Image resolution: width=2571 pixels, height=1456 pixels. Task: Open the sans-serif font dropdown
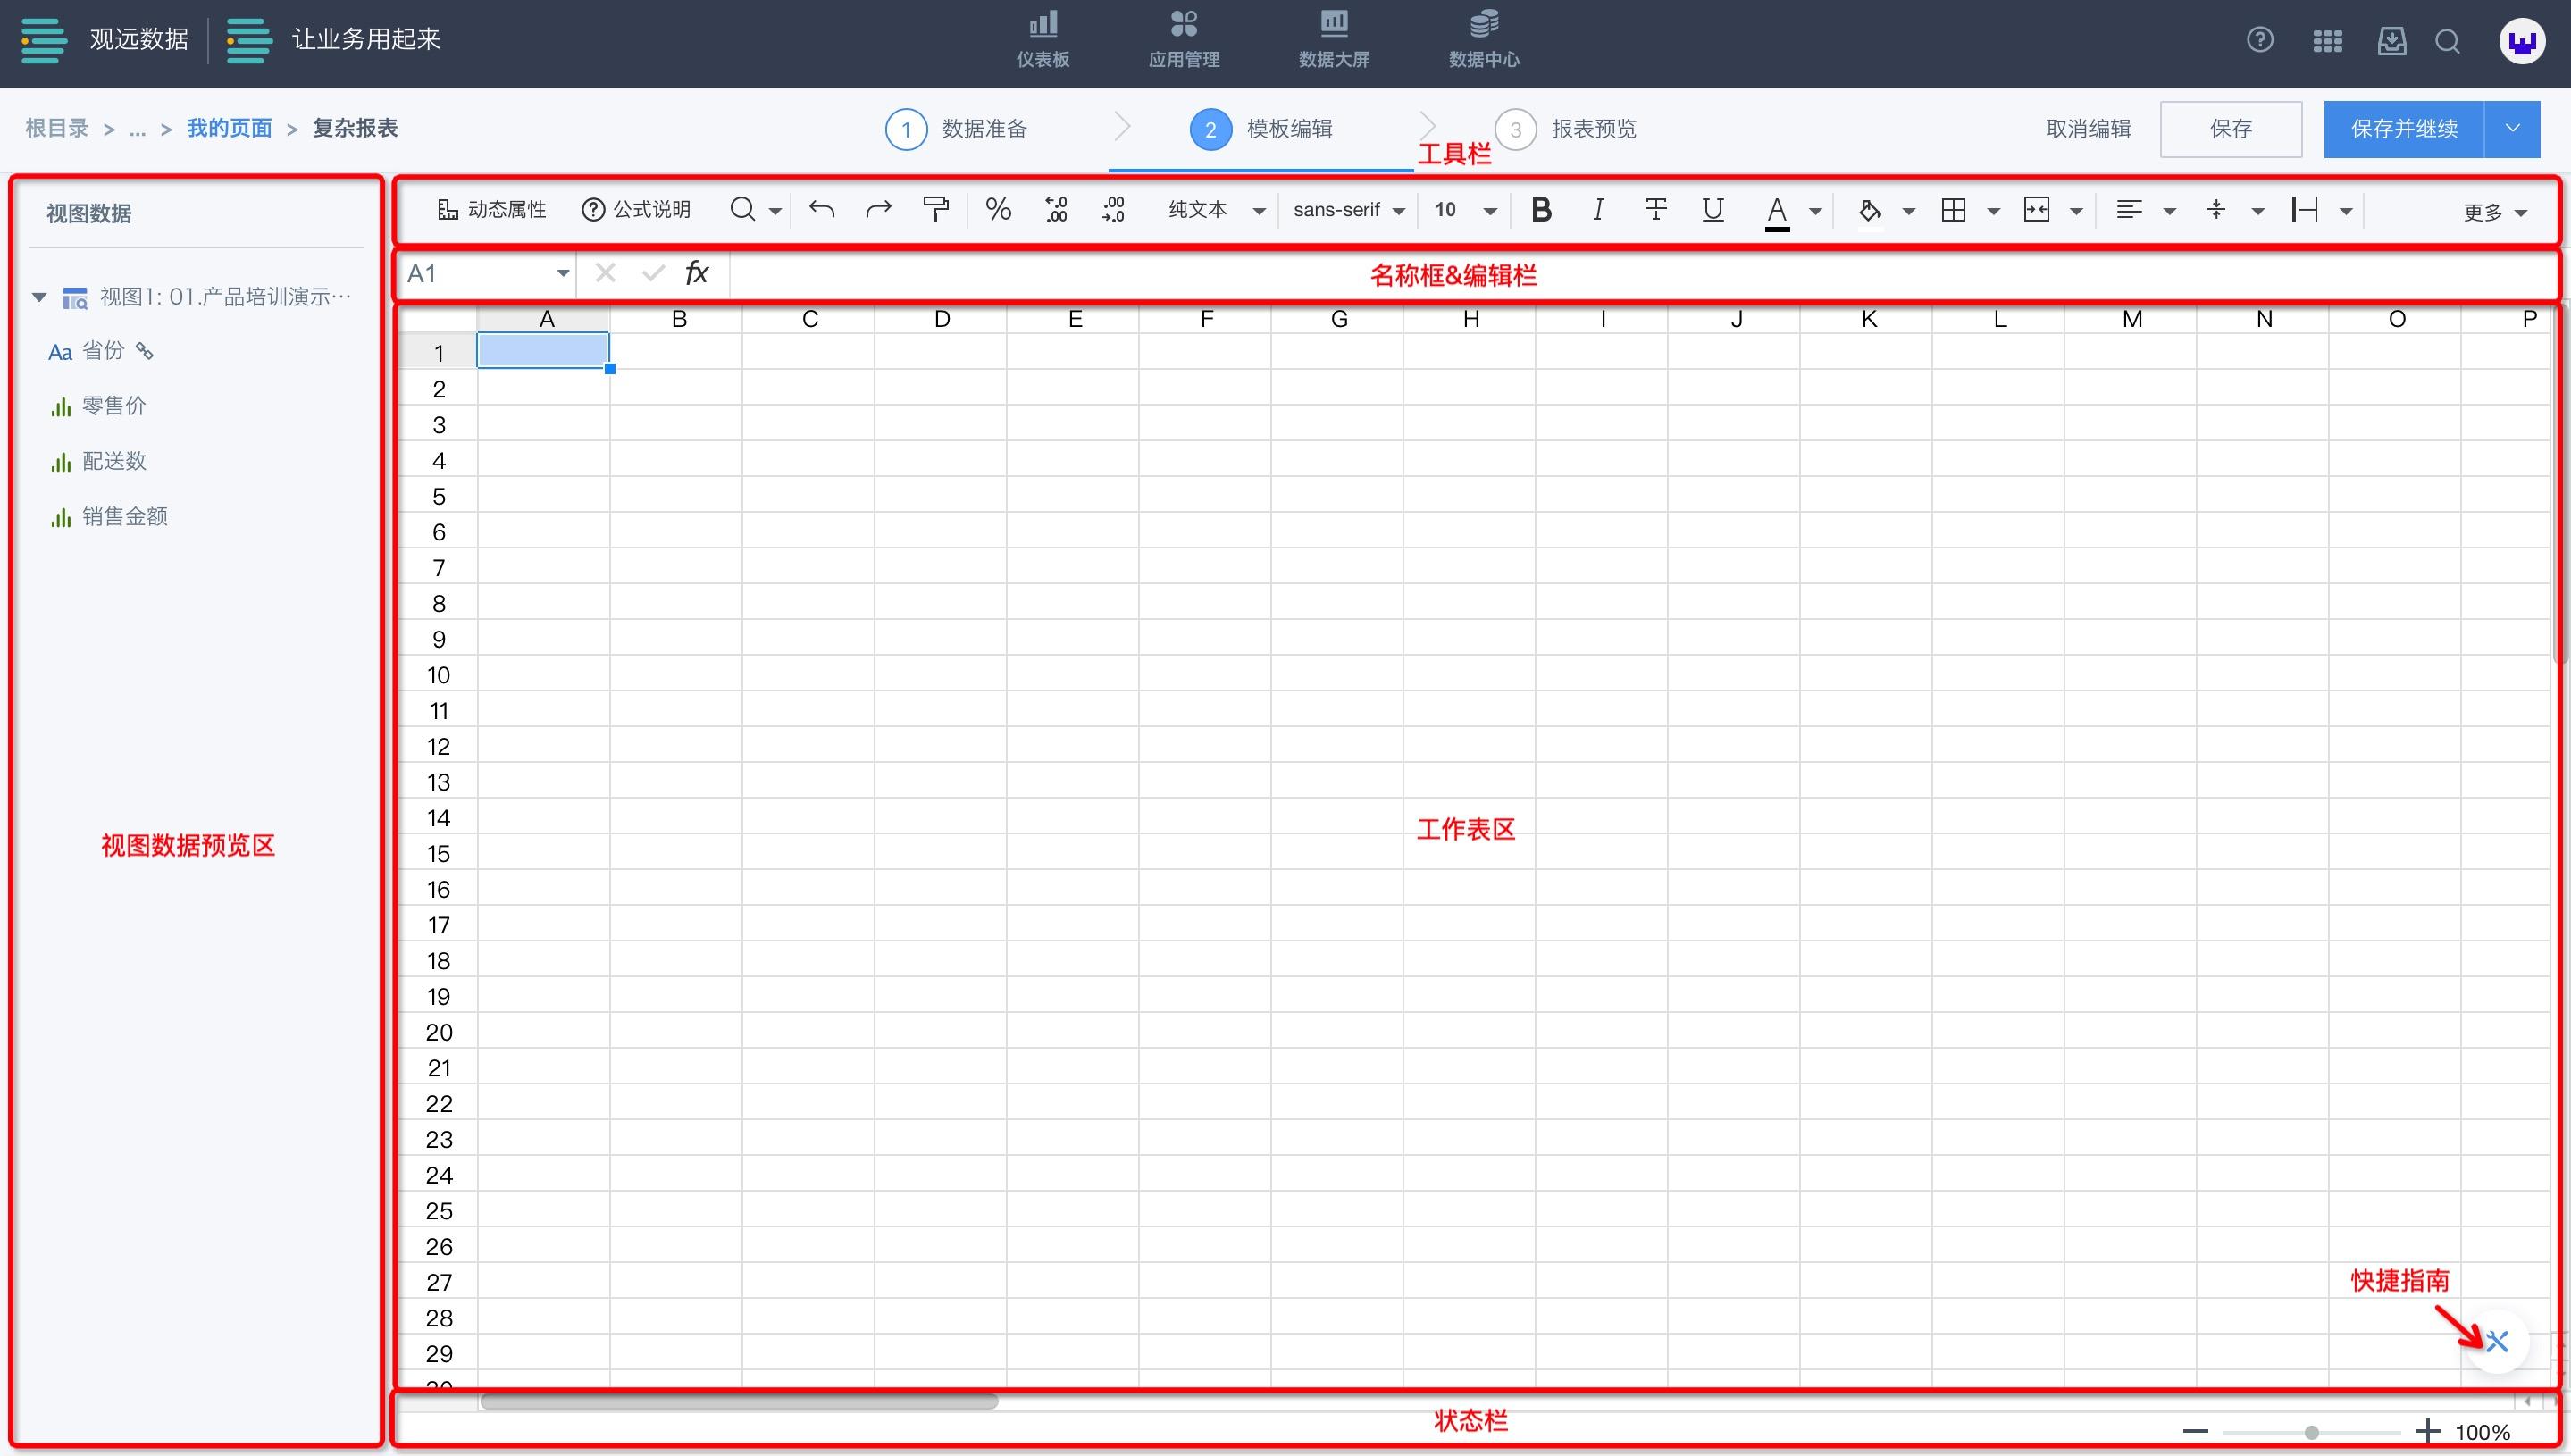[x=1349, y=210]
